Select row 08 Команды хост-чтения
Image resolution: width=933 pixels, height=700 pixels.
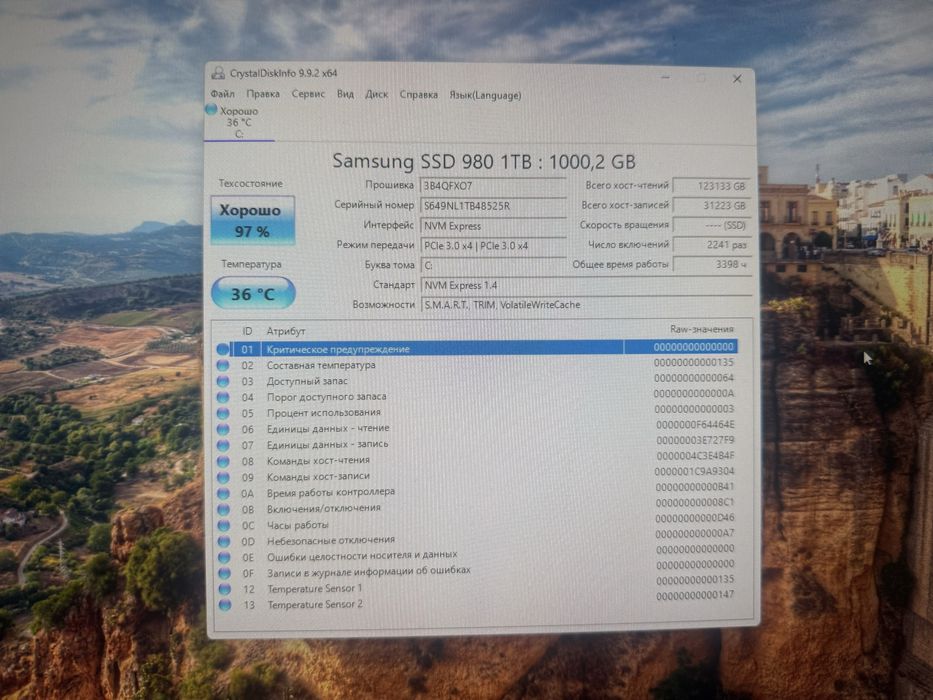tap(476, 460)
